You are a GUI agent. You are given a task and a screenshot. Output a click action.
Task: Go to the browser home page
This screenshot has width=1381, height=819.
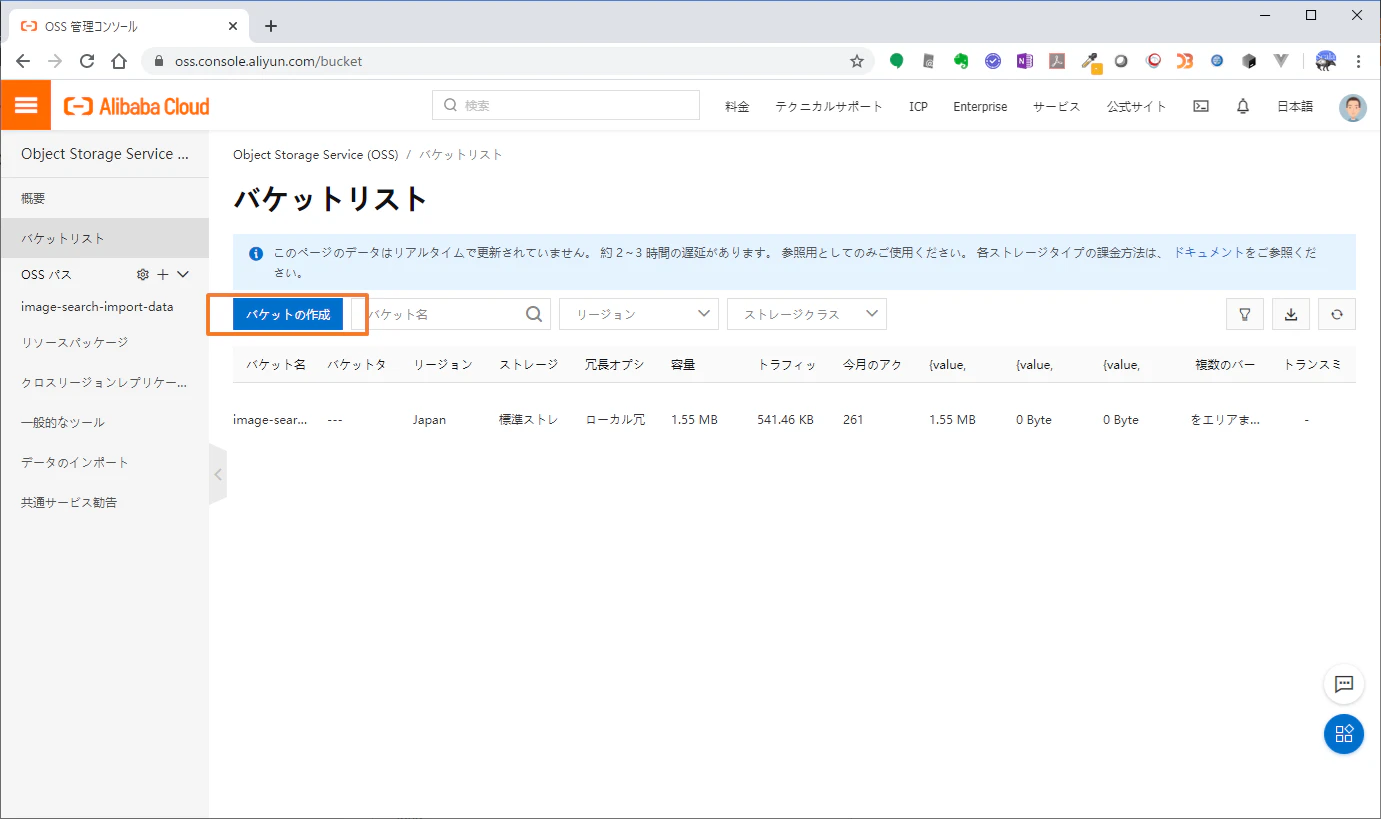(x=119, y=61)
